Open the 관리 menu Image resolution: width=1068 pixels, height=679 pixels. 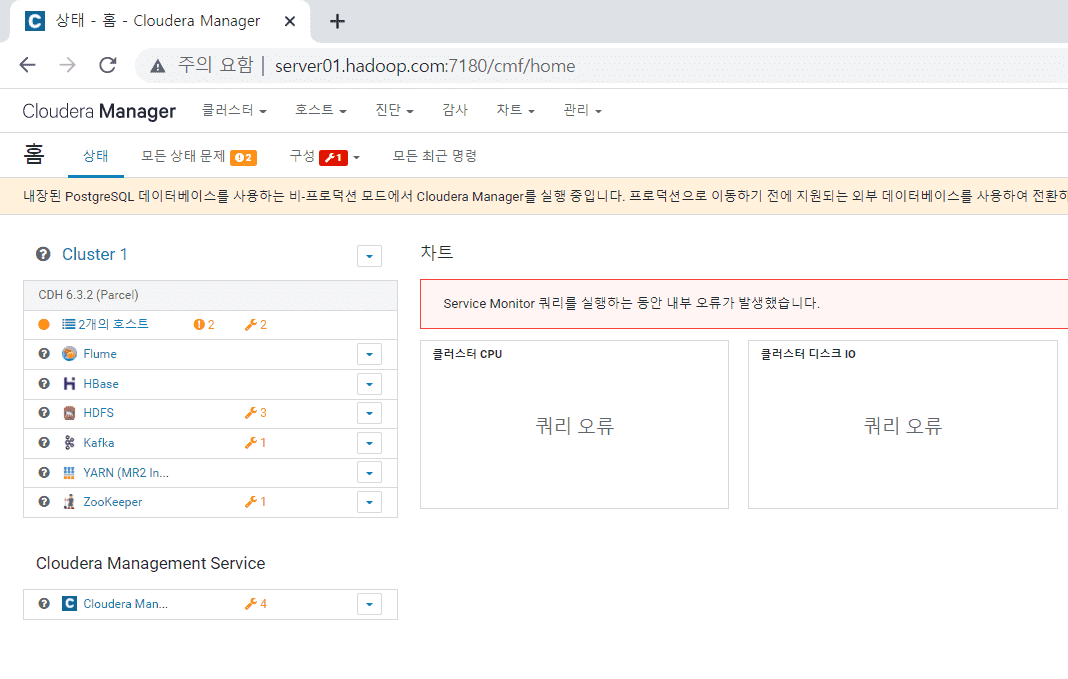[582, 110]
